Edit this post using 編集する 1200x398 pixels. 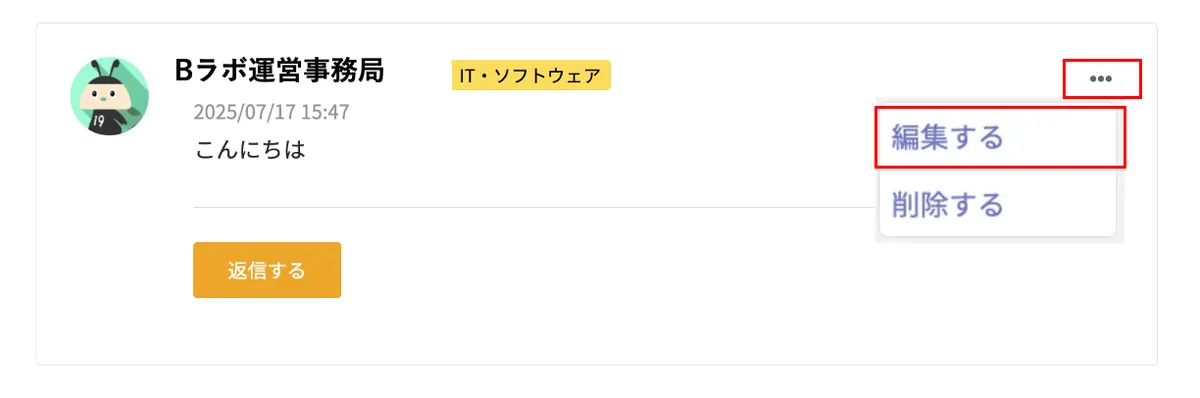point(1000,137)
